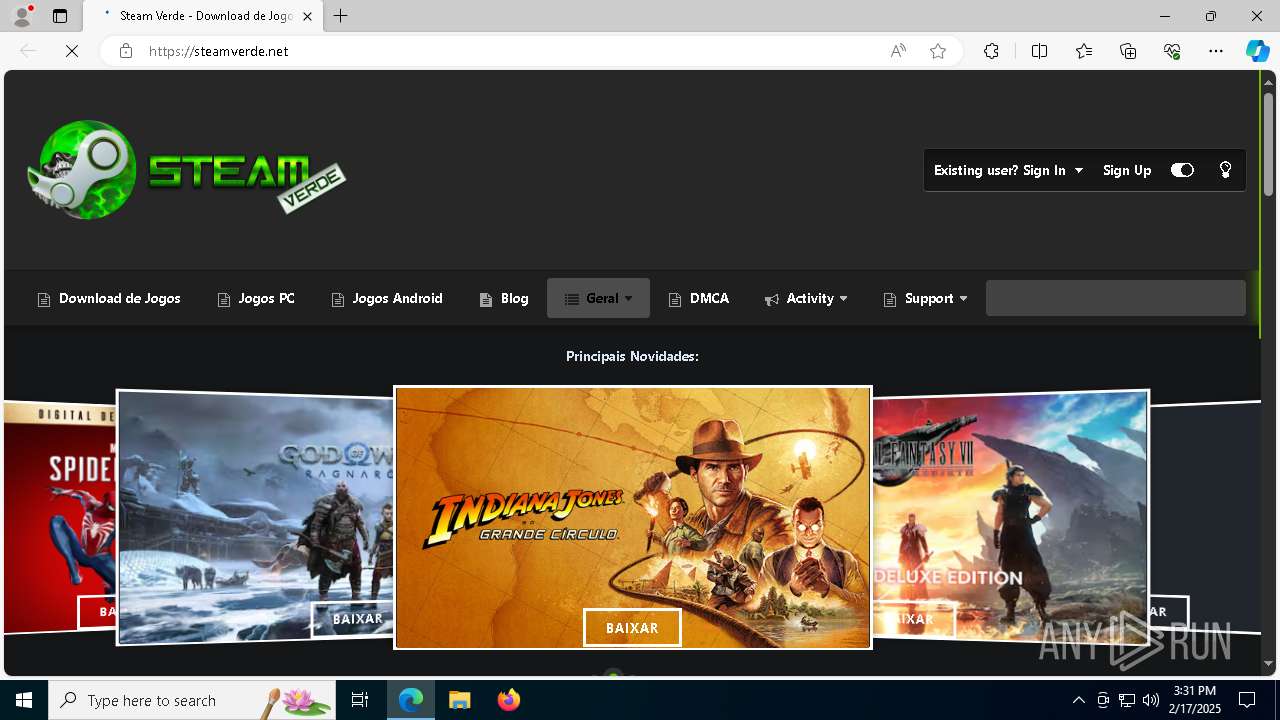Close the Steam Verde tab
This screenshot has height=720, width=1280.
pyautogui.click(x=308, y=16)
